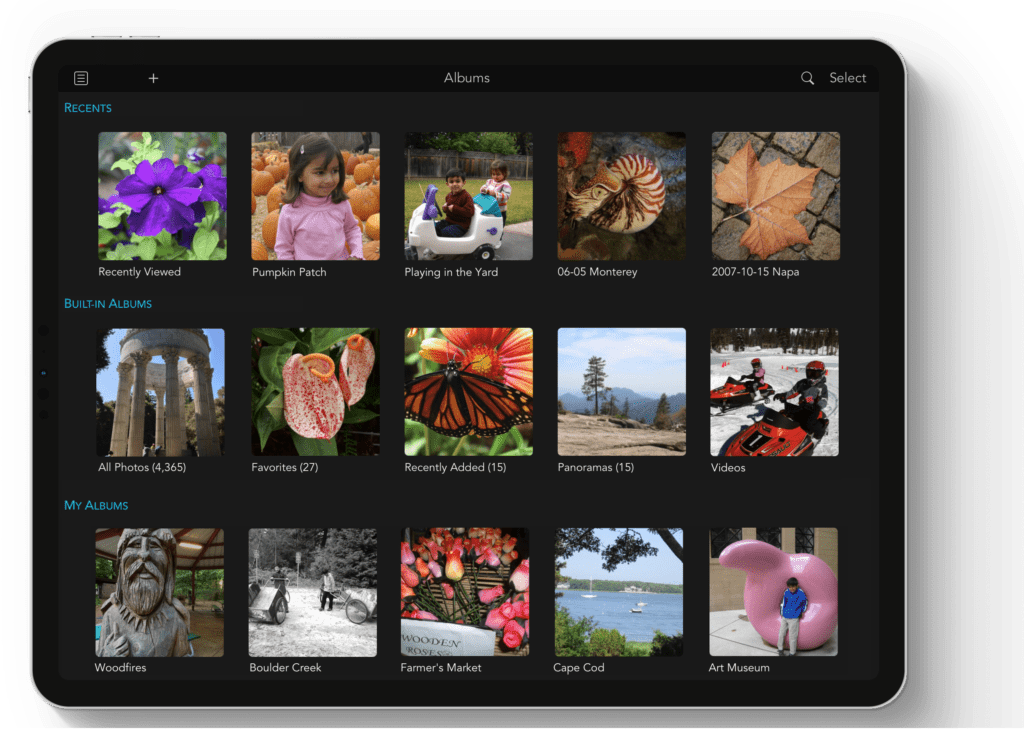Open Boulder Creek album thumbnail
1024x746 pixels.
[313, 592]
